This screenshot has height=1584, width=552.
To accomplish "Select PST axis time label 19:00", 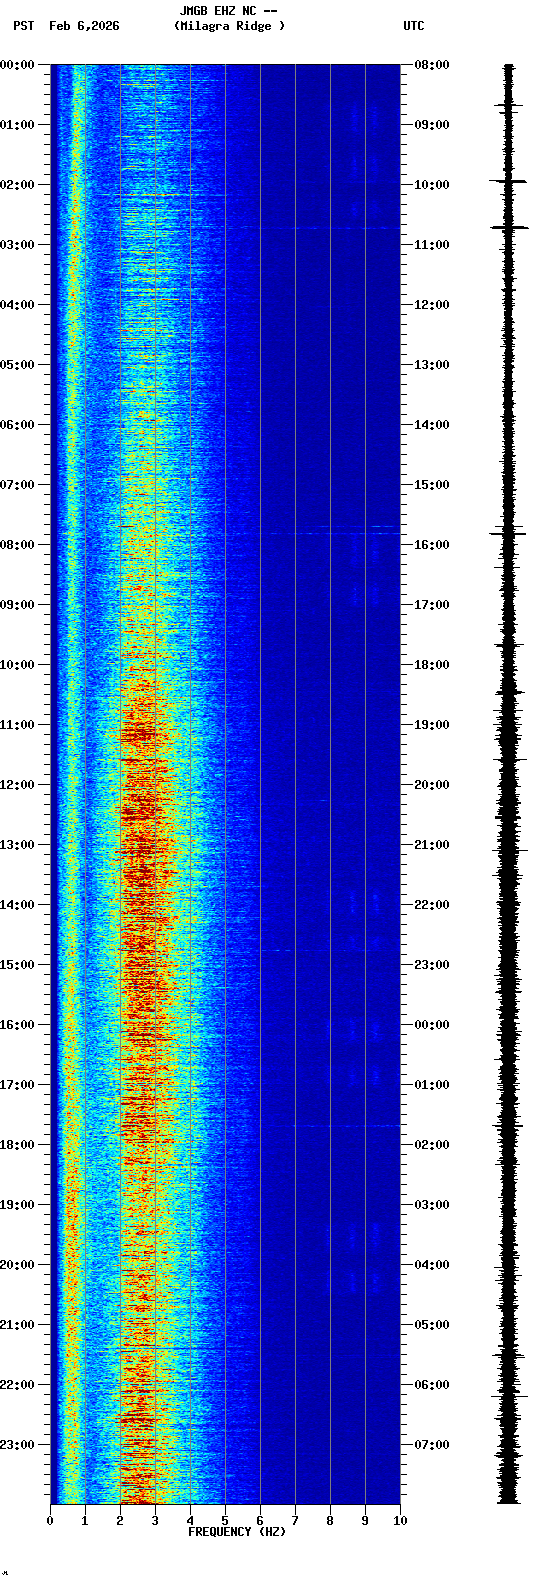I will (x=17, y=1205).
